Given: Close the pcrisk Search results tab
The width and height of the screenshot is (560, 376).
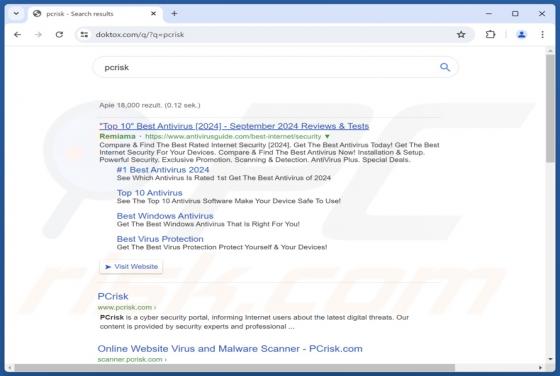Looking at the screenshot, I should (154, 14).
